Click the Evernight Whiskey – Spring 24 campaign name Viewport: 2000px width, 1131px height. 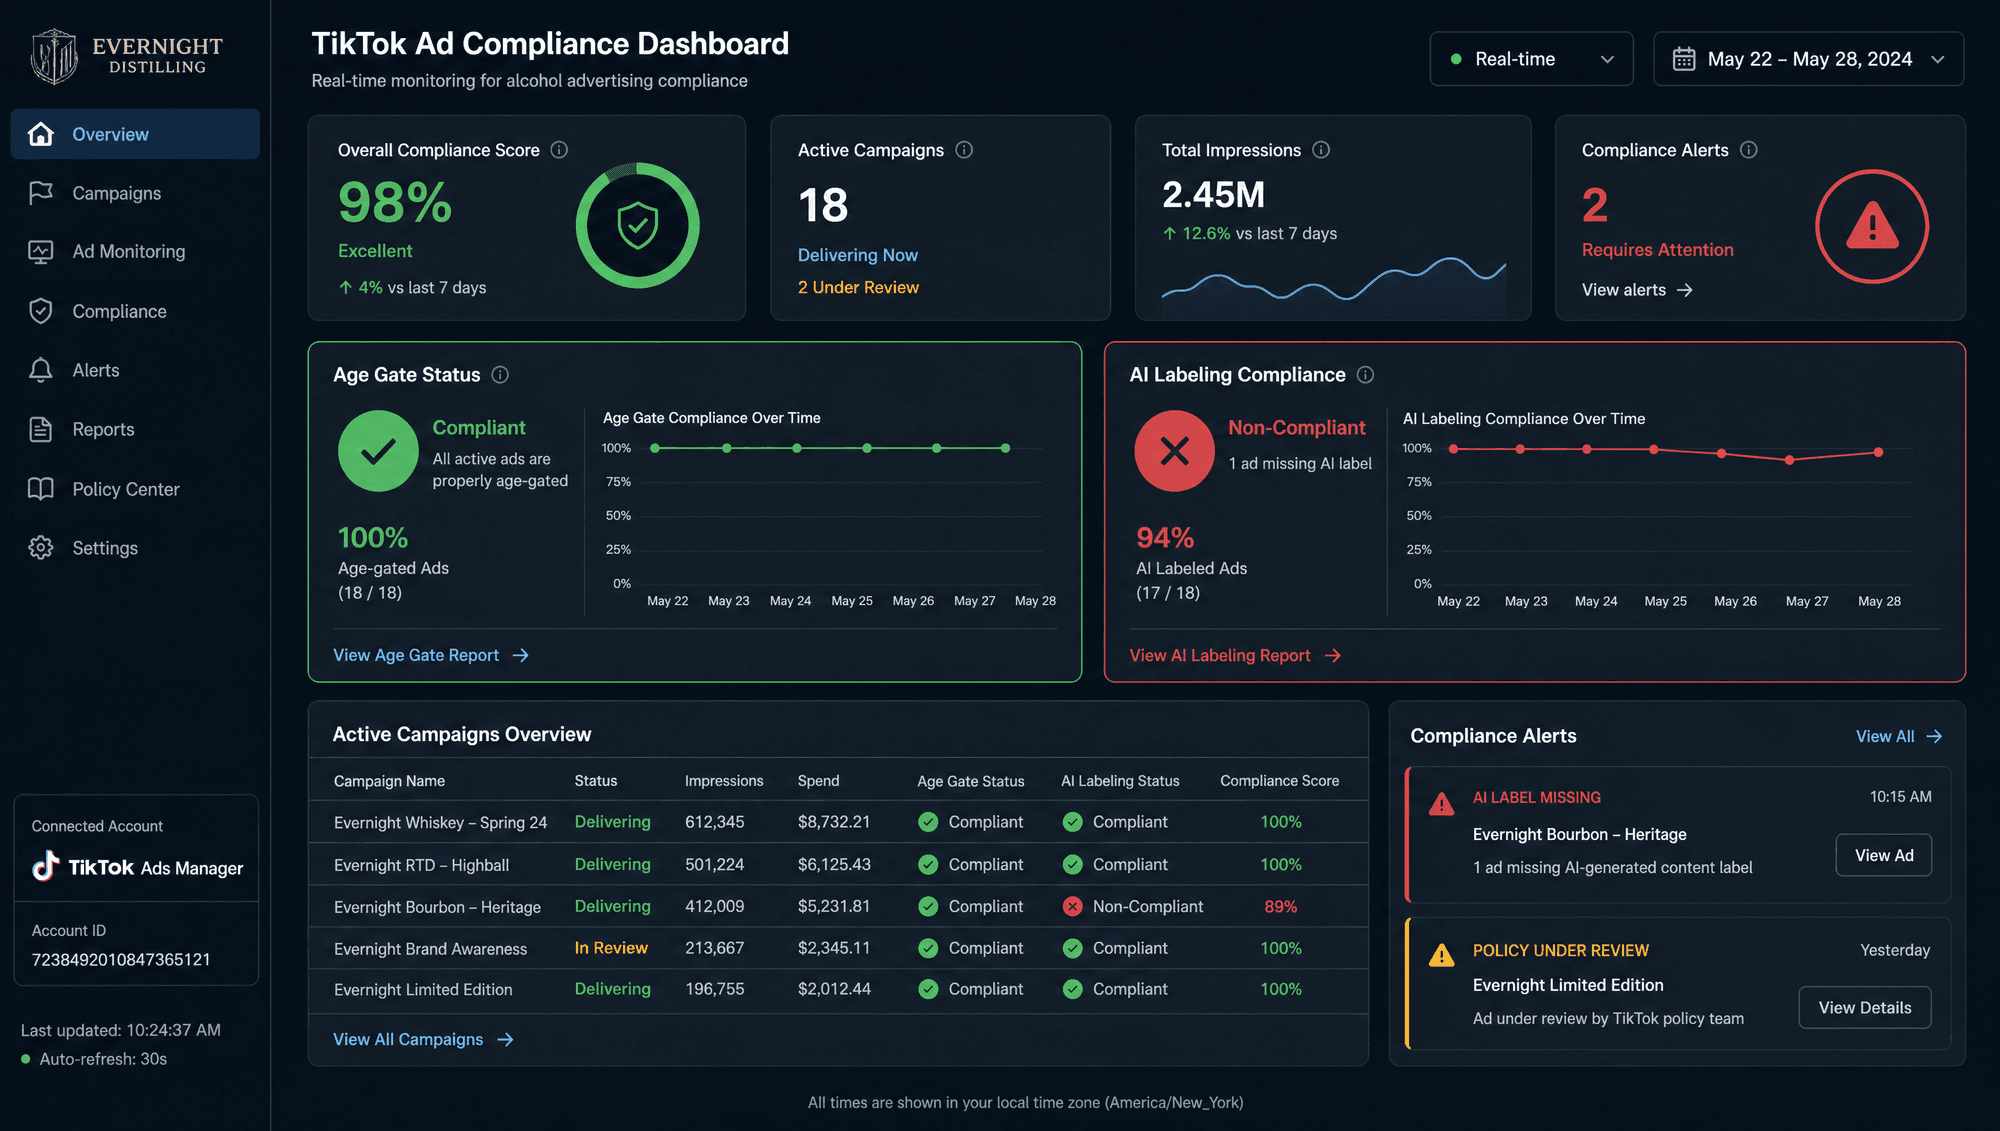440,822
